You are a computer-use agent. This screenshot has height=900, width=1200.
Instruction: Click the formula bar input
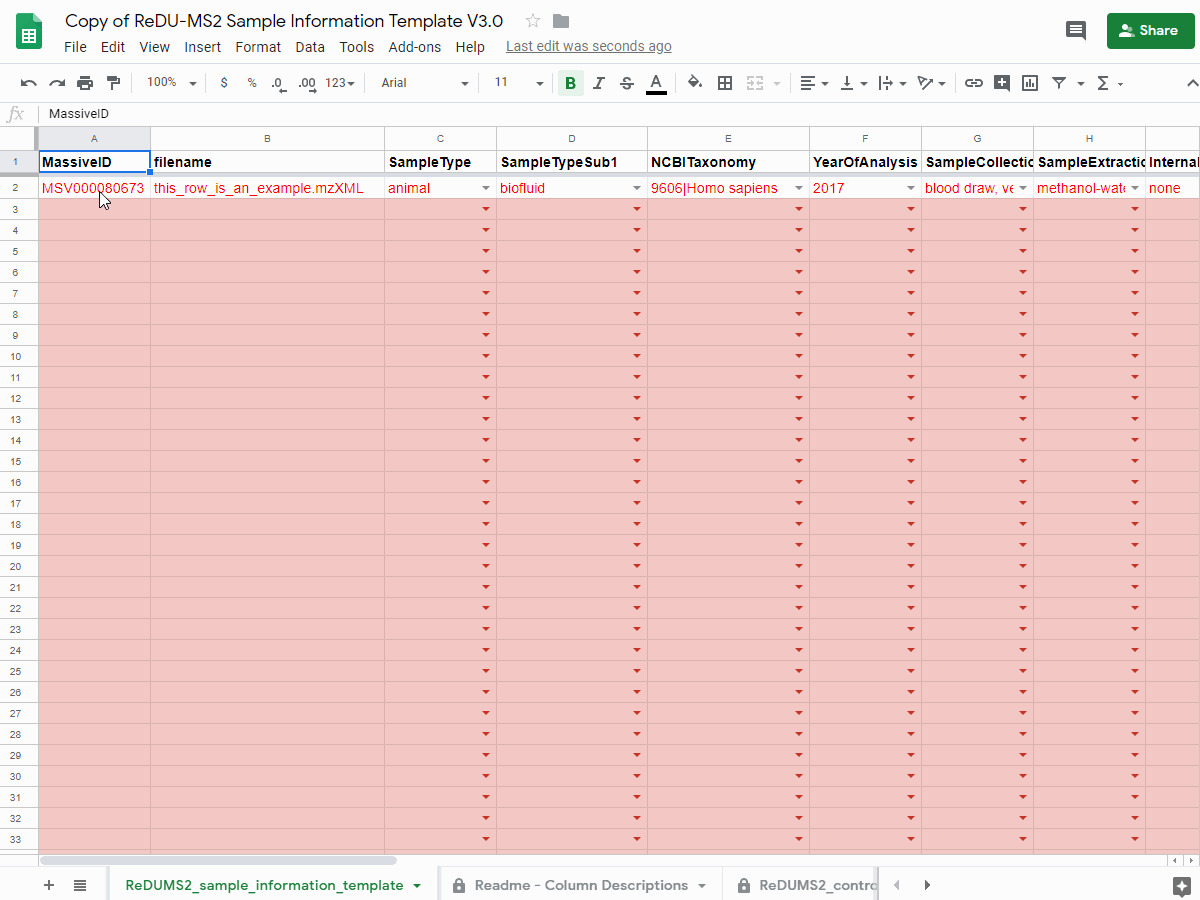click(x=620, y=114)
